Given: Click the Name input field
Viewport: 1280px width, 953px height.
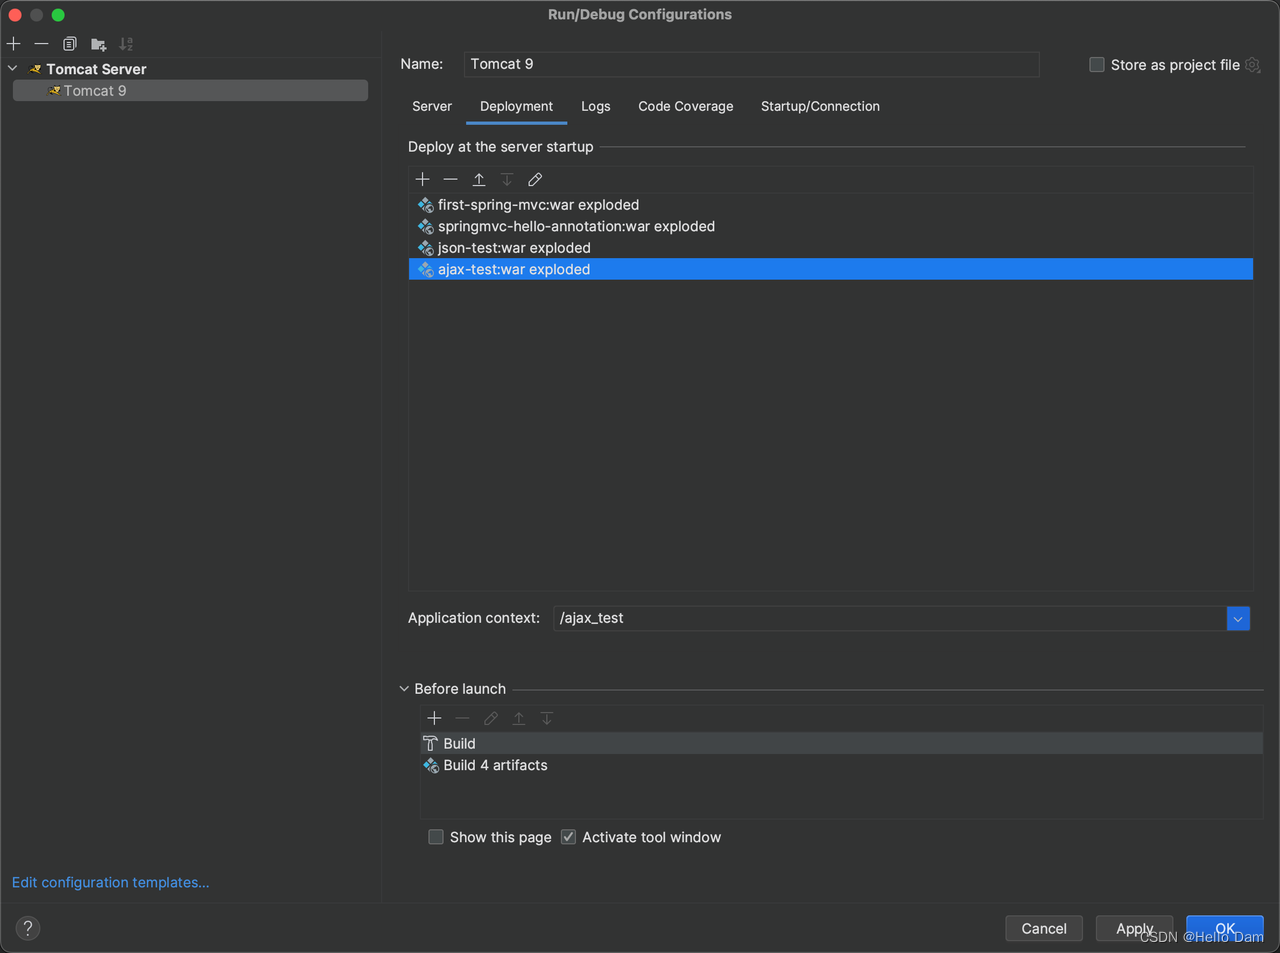Looking at the screenshot, I should [751, 64].
